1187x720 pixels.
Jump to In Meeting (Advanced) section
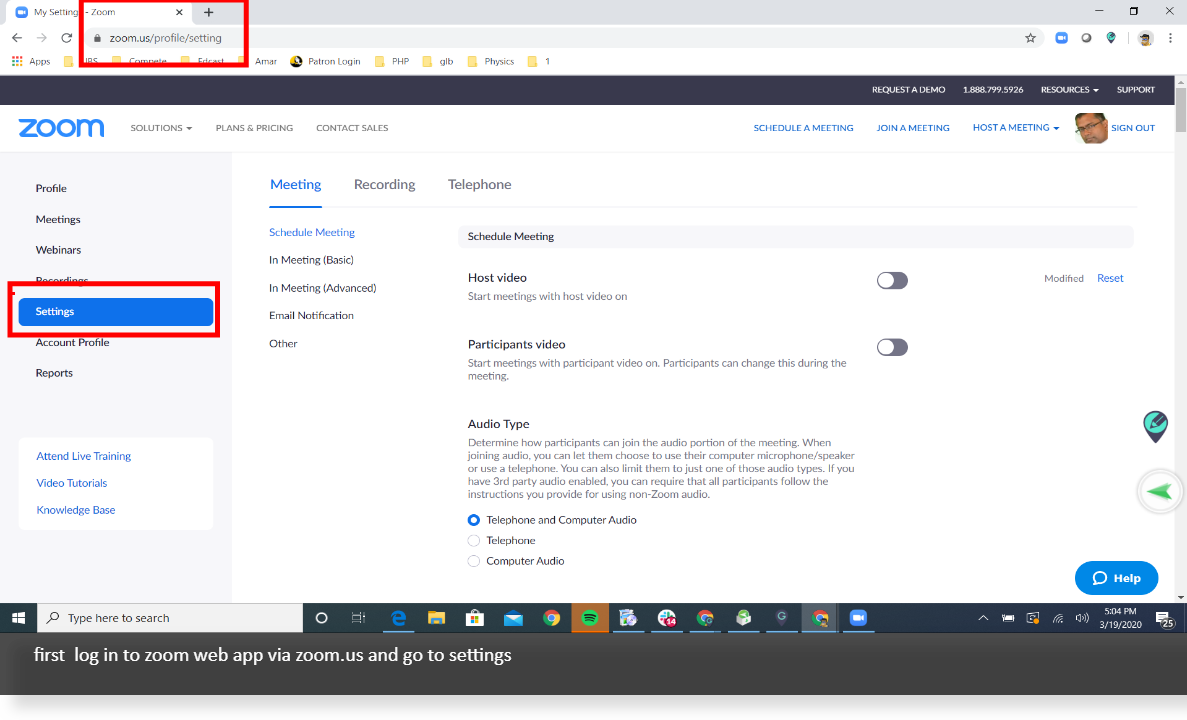tap(322, 288)
